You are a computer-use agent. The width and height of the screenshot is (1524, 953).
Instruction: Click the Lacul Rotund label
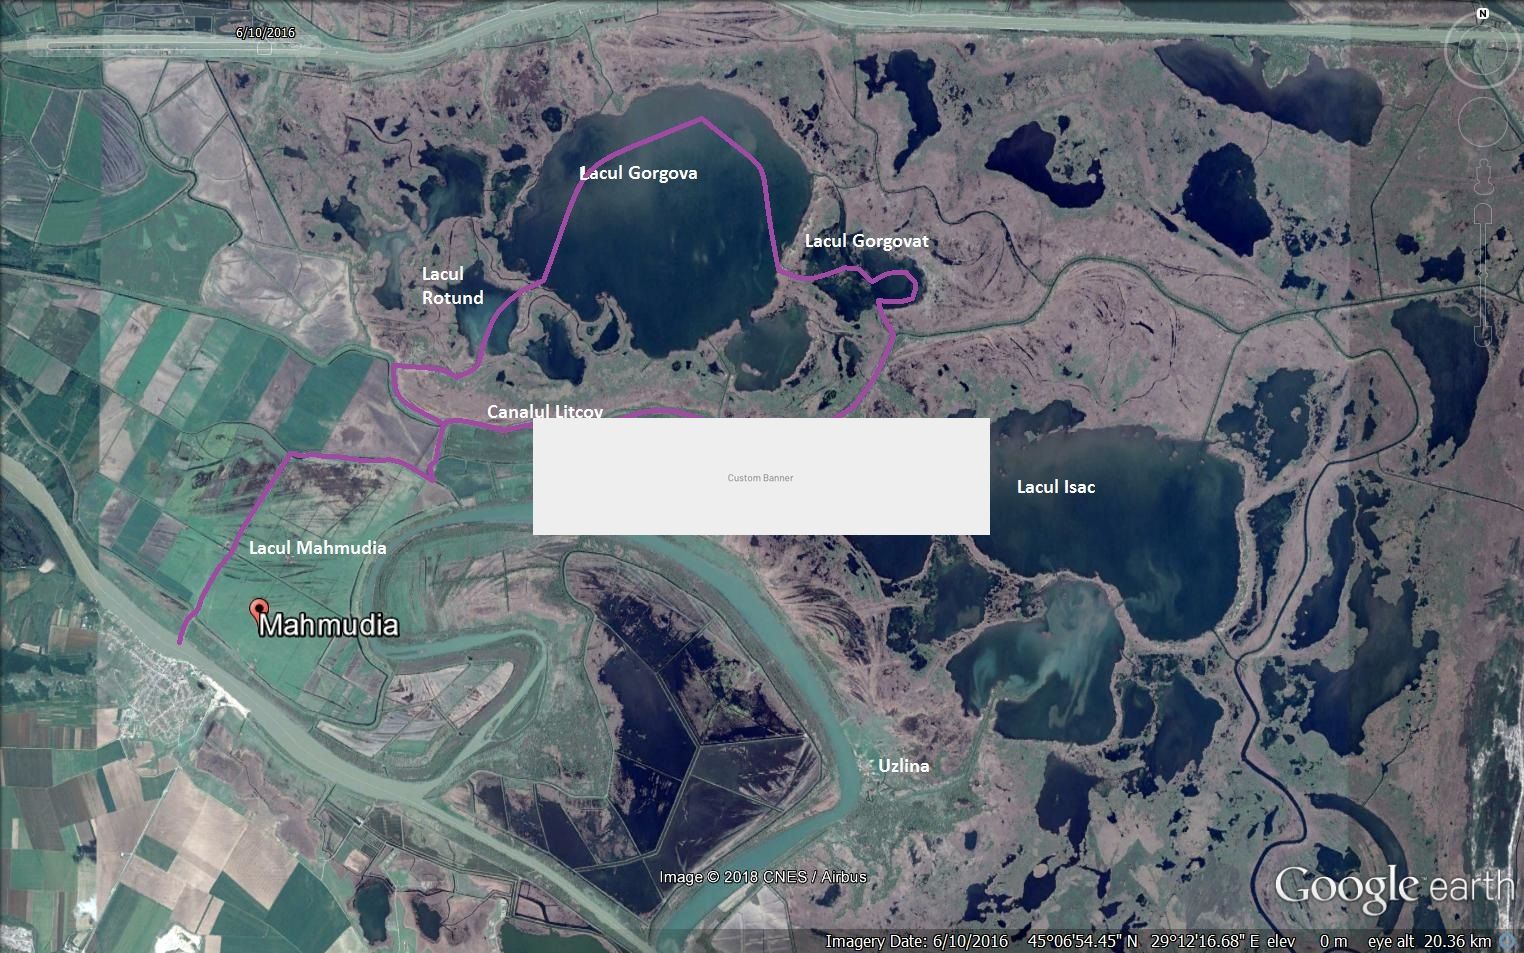452,286
